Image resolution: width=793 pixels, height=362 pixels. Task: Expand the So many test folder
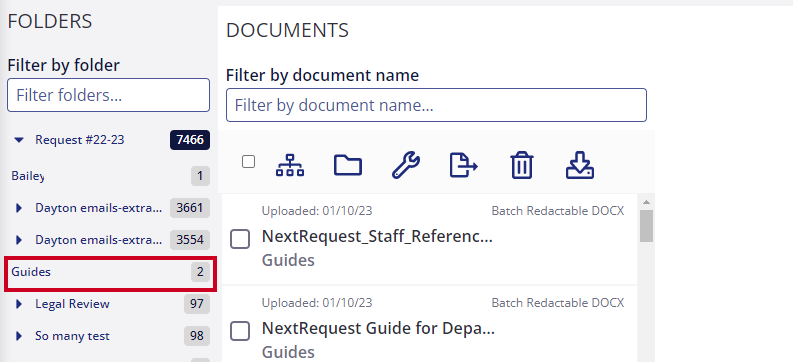[x=19, y=336]
